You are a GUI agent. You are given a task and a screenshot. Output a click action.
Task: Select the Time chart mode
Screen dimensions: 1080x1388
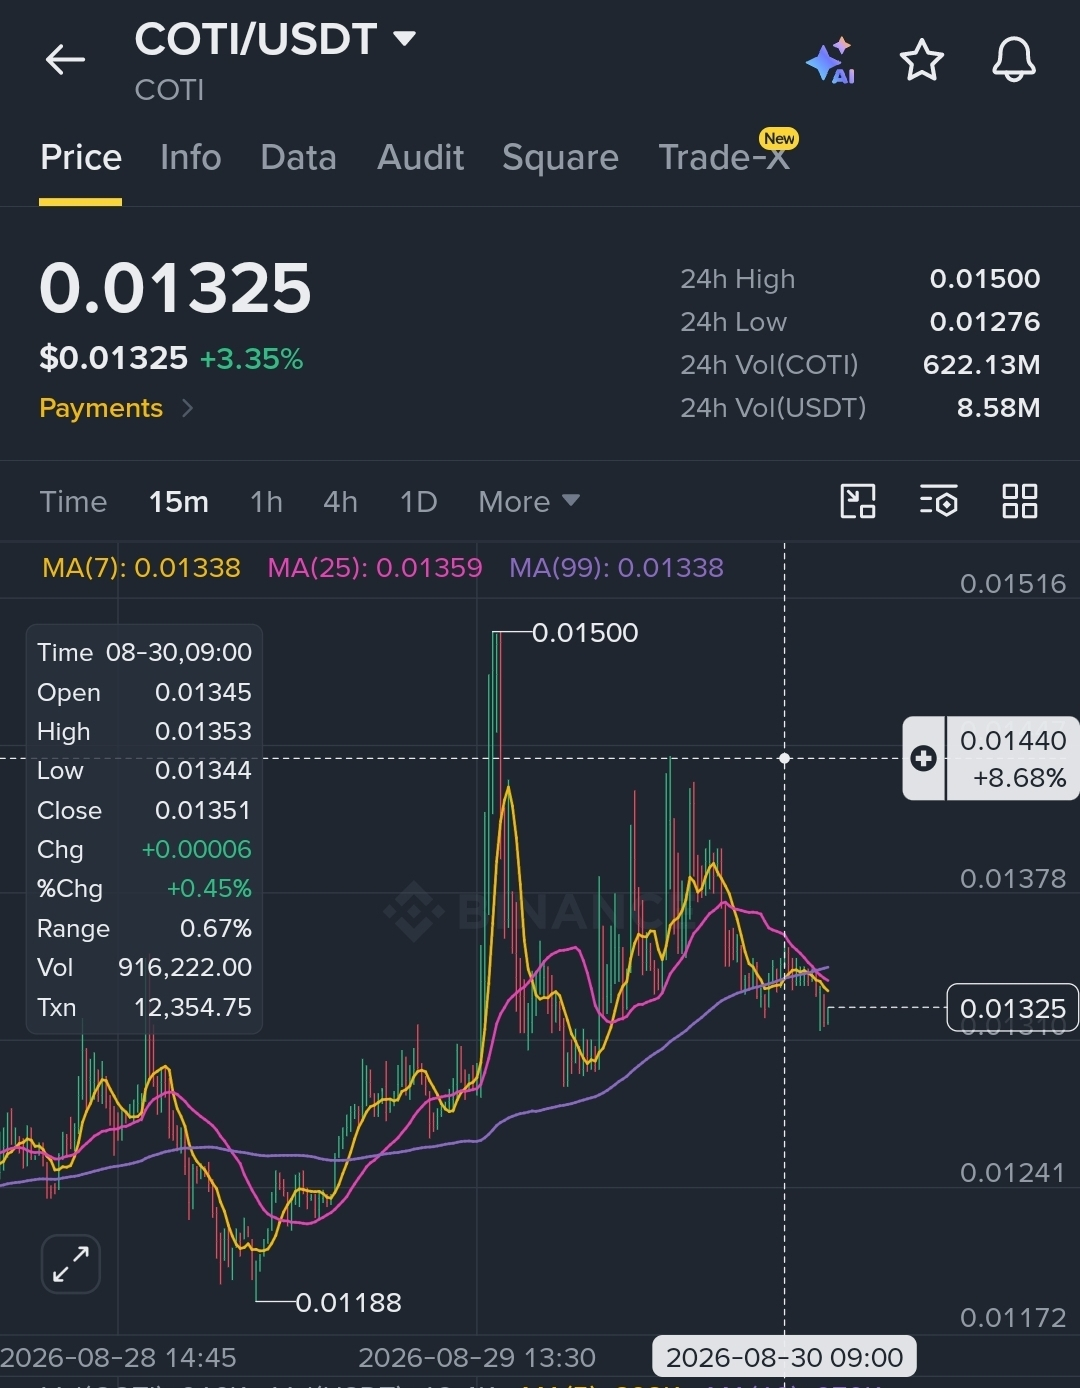(73, 501)
